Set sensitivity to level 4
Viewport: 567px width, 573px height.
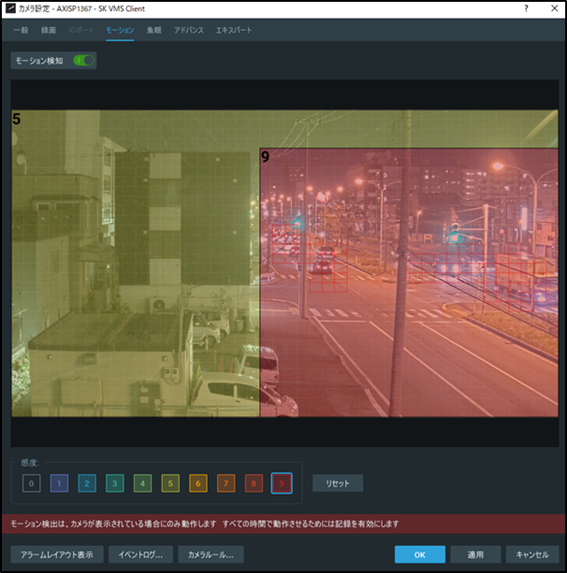[x=142, y=483]
